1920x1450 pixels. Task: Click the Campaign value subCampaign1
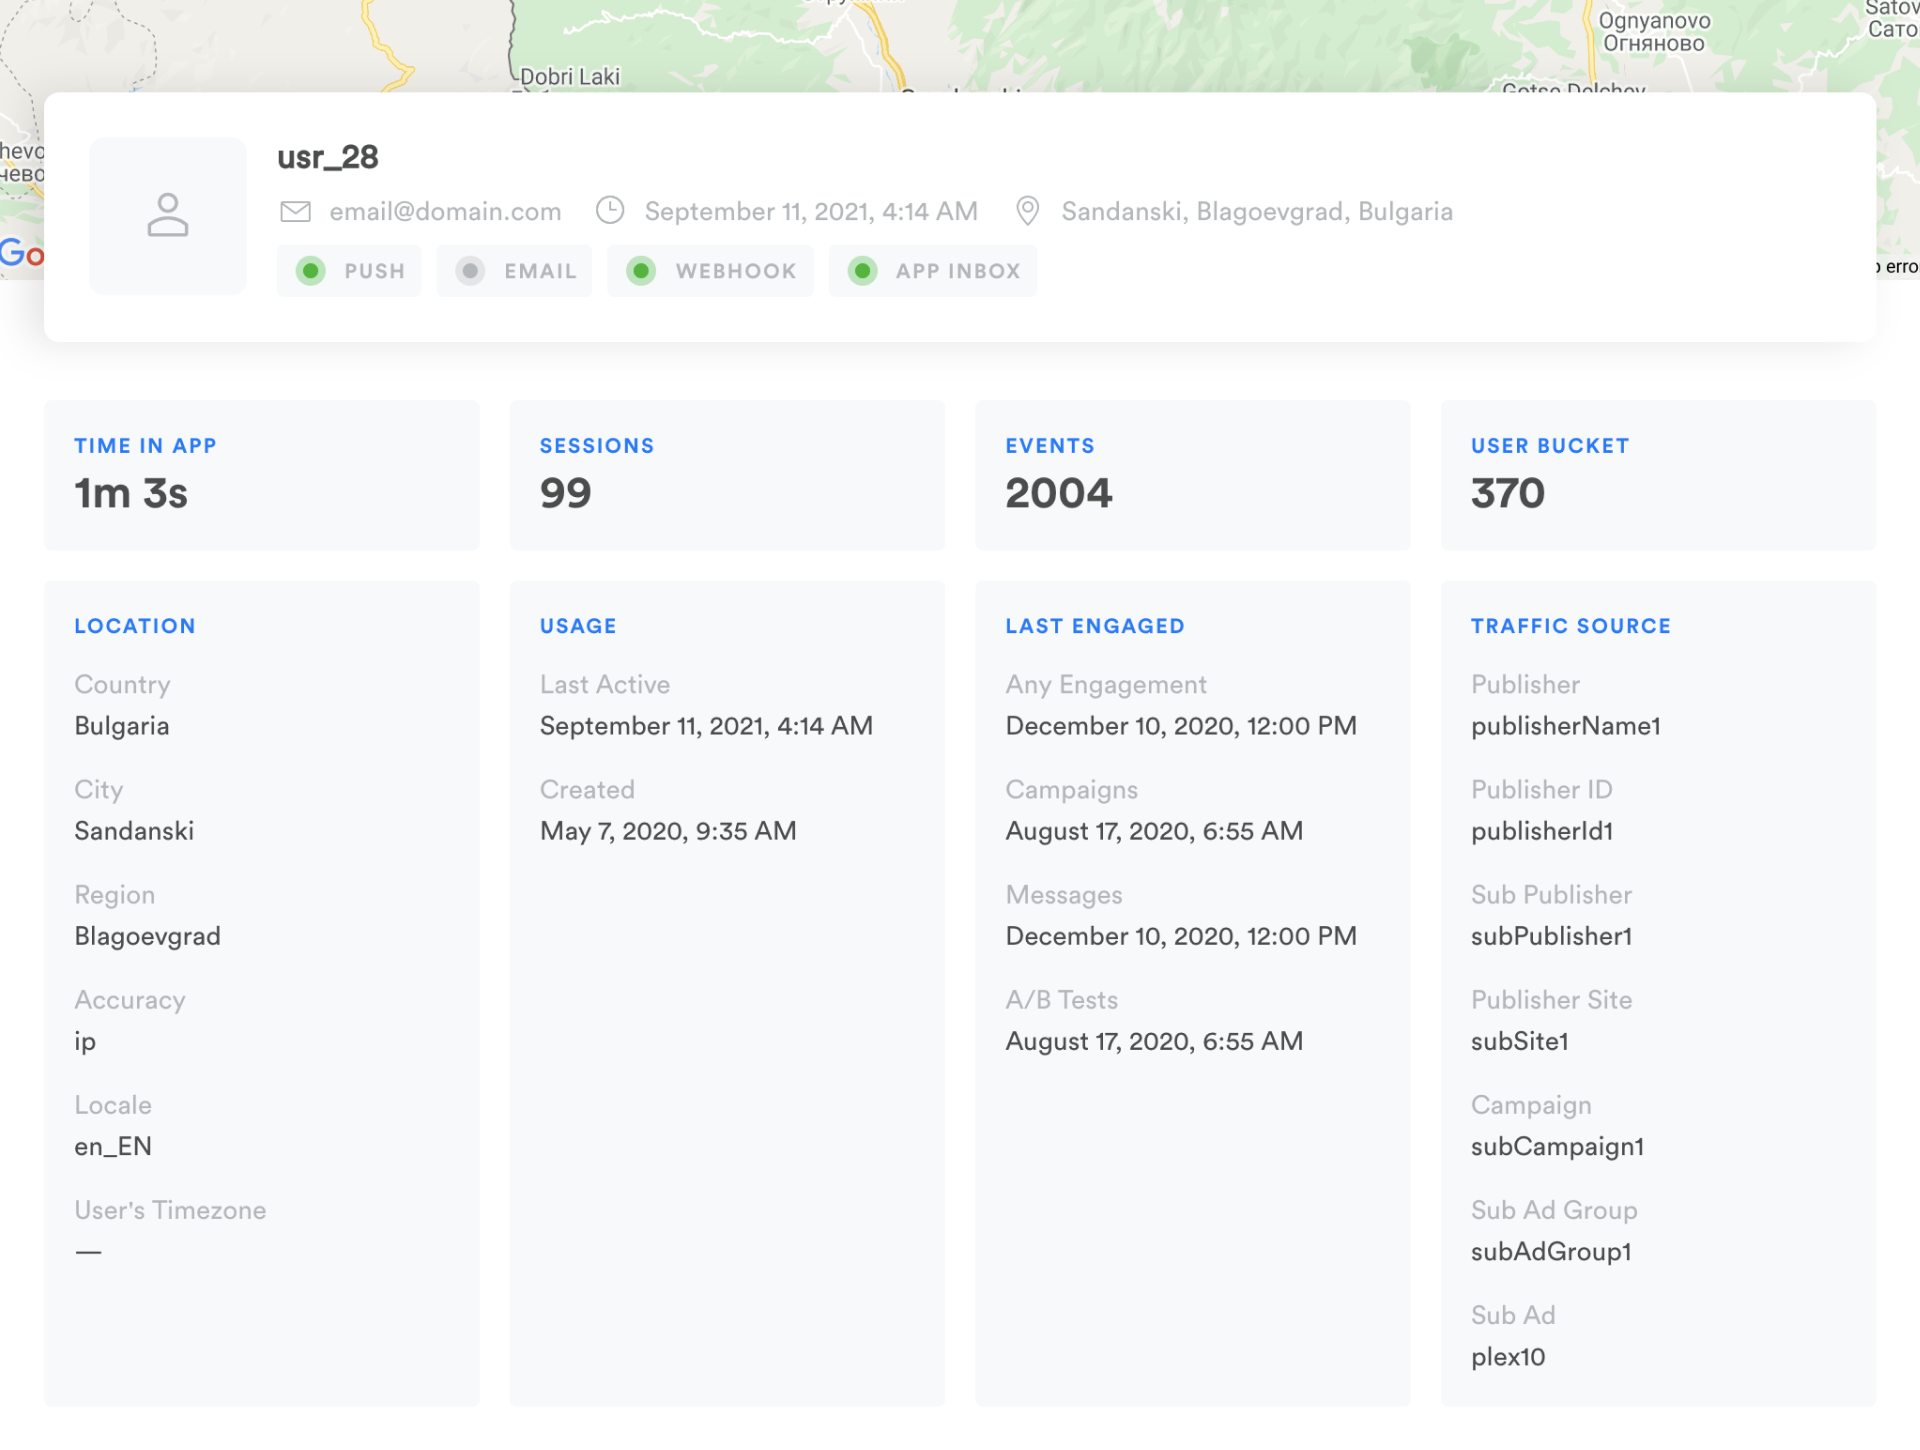click(x=1557, y=1146)
